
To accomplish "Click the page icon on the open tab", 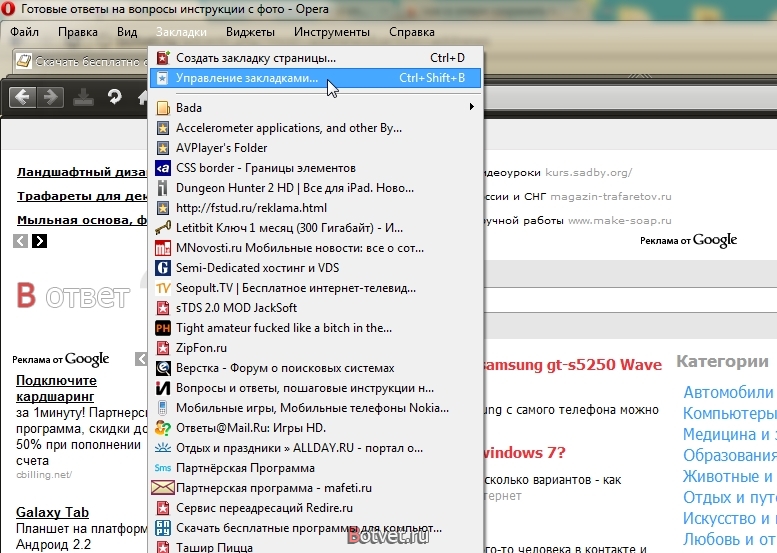I will 24,61.
